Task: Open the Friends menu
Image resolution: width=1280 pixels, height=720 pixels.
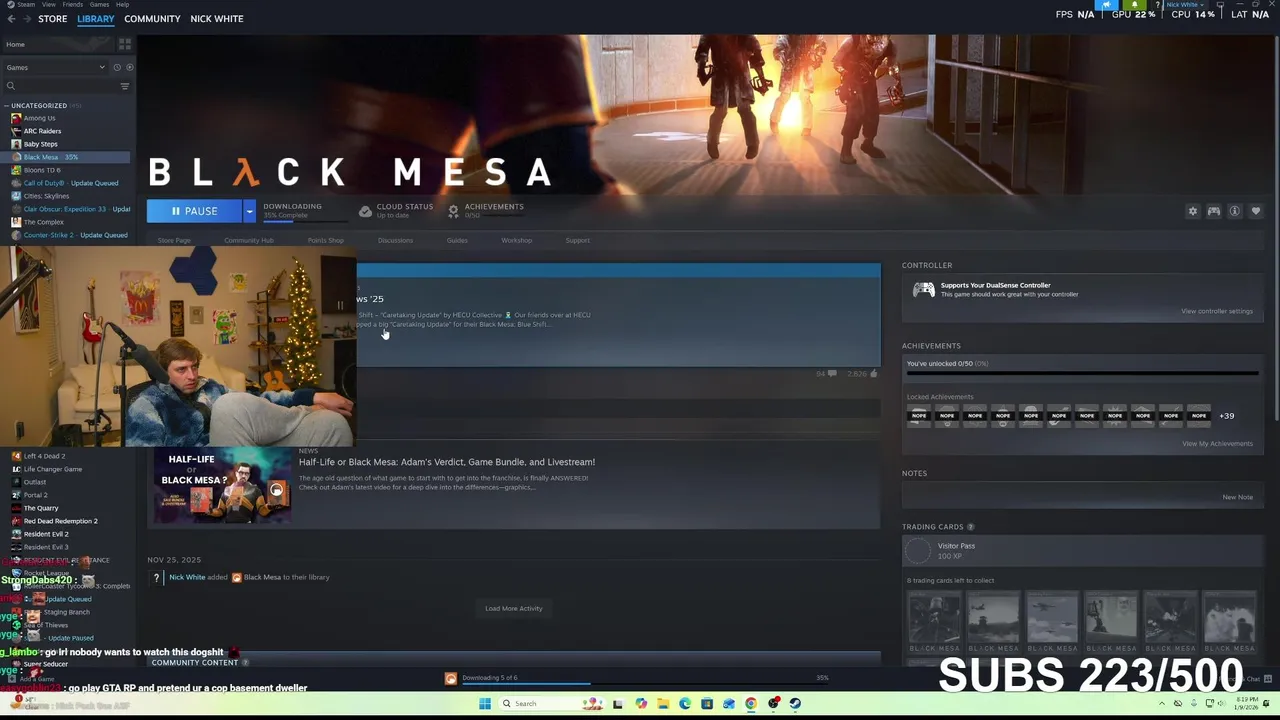Action: (x=72, y=4)
